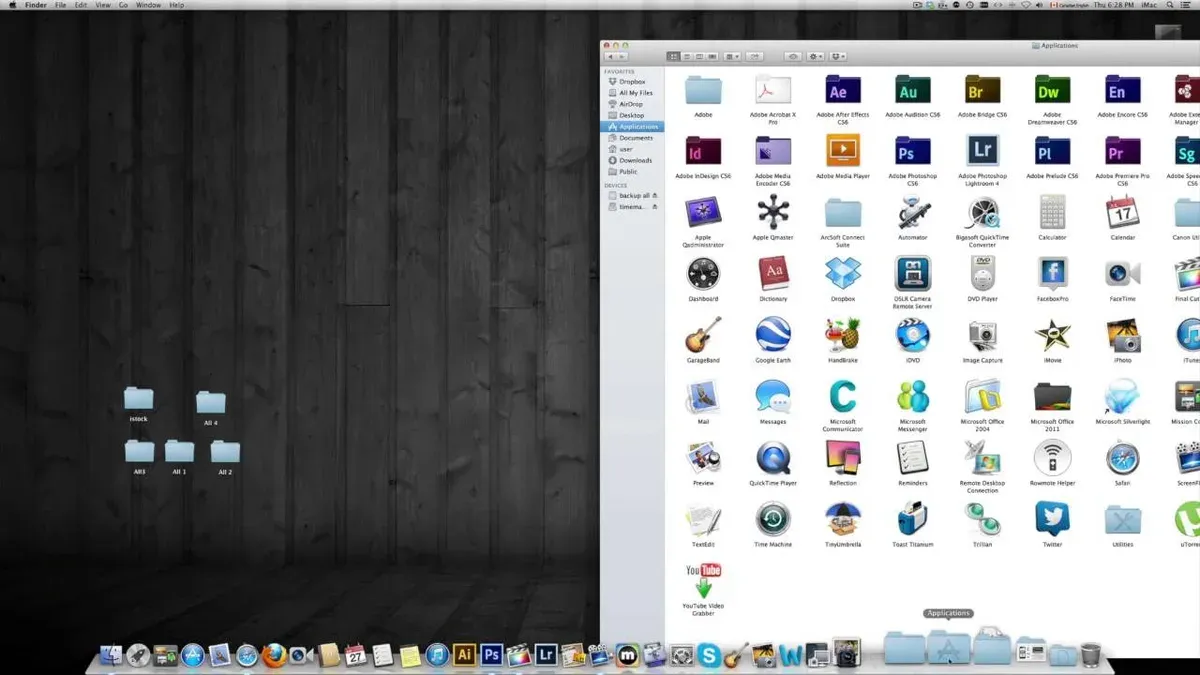1200x675 pixels.
Task: Select AirDrop in the sidebar
Action: (632, 104)
